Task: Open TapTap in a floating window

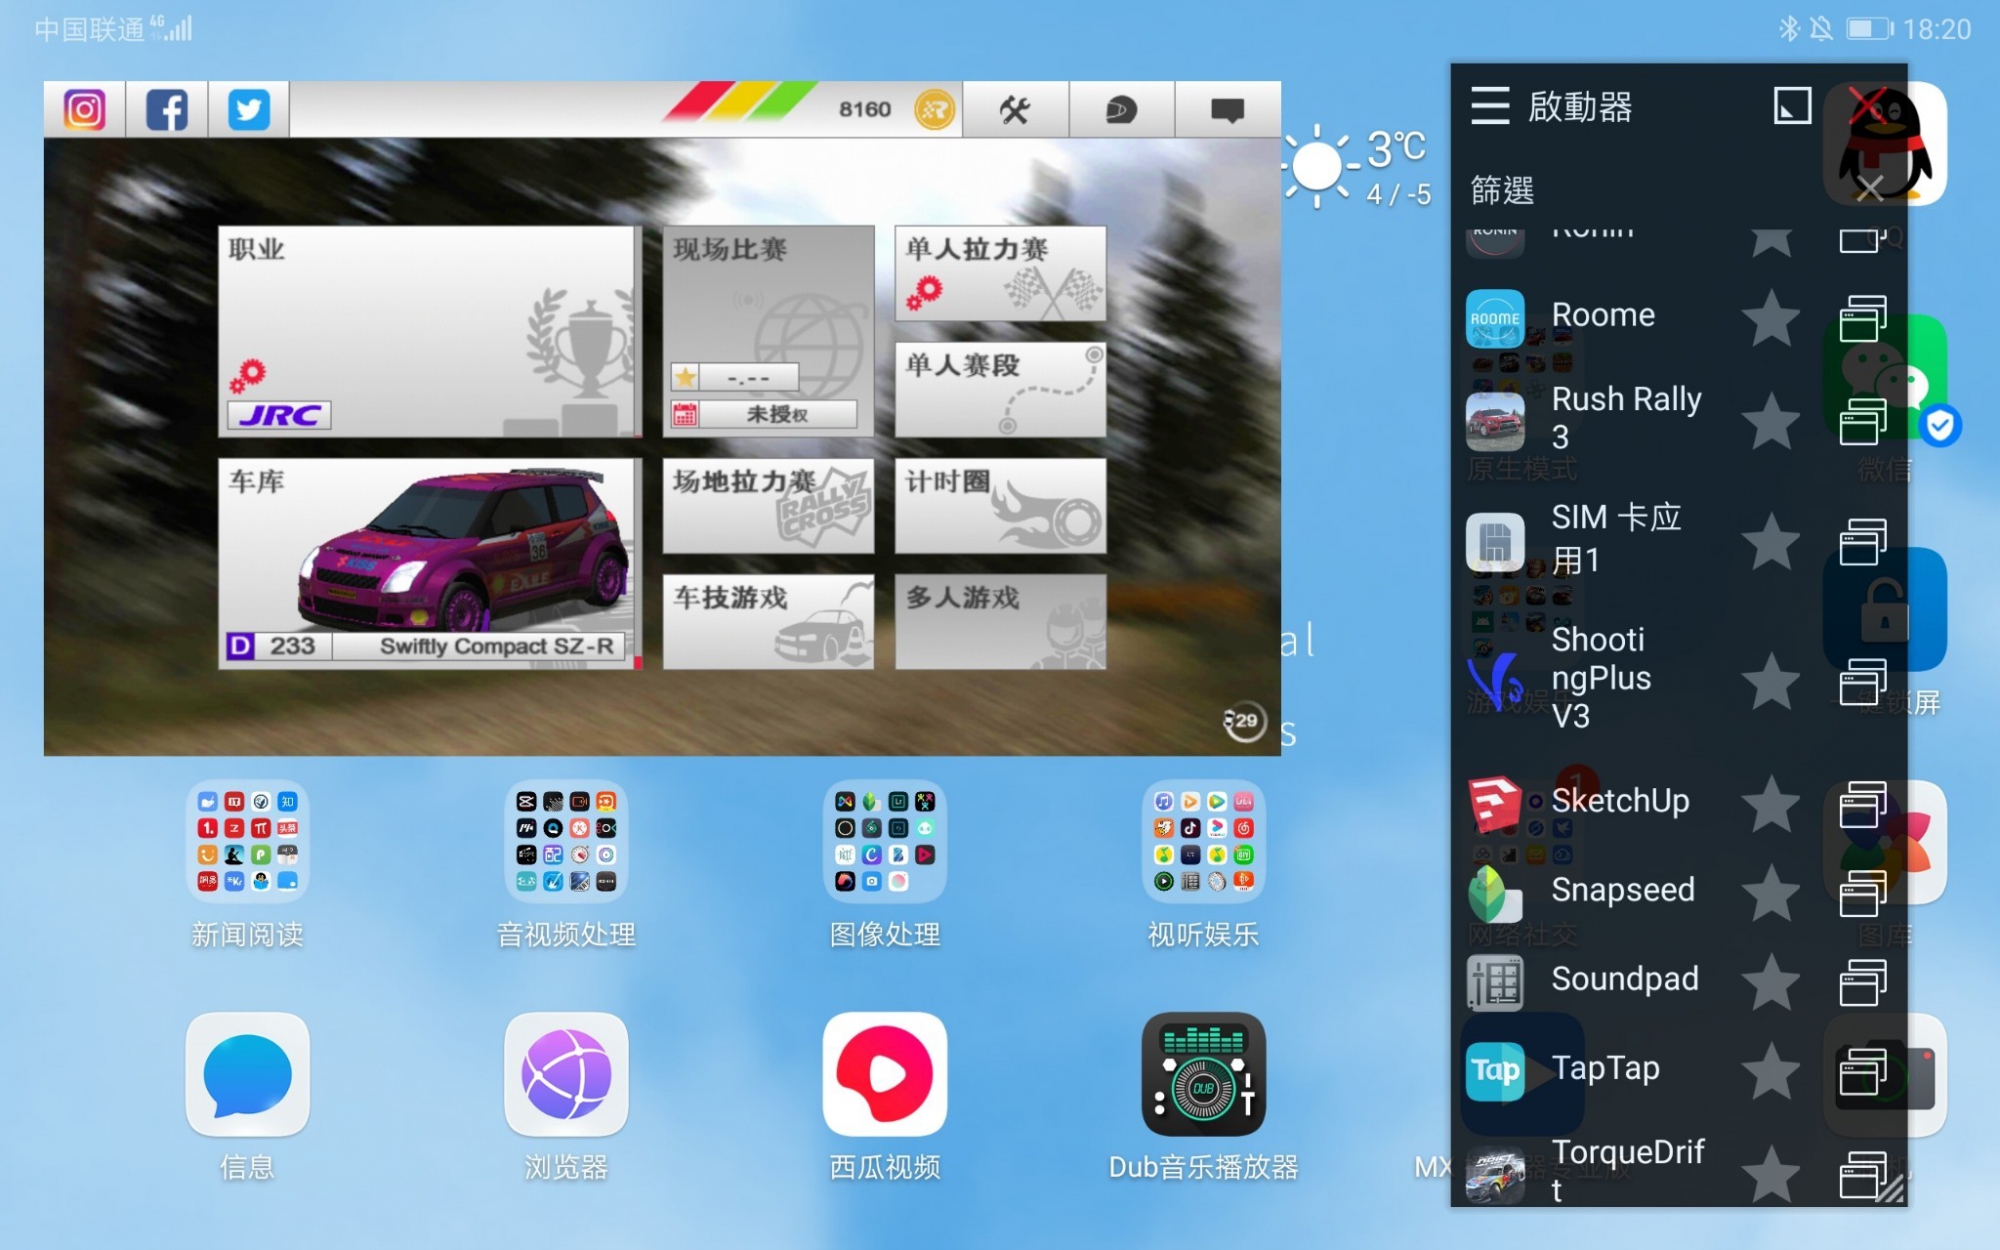Action: [1863, 1070]
